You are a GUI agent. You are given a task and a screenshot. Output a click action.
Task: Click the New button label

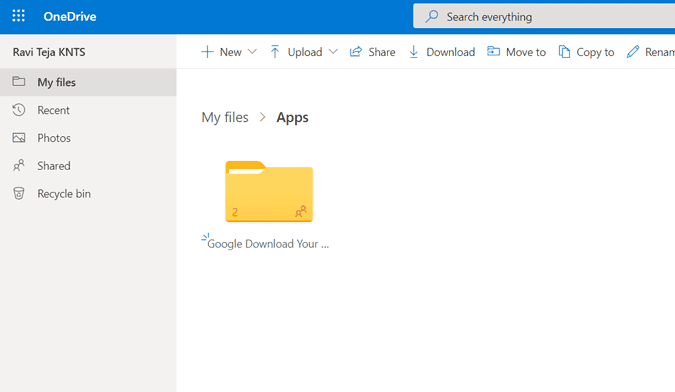pos(231,52)
